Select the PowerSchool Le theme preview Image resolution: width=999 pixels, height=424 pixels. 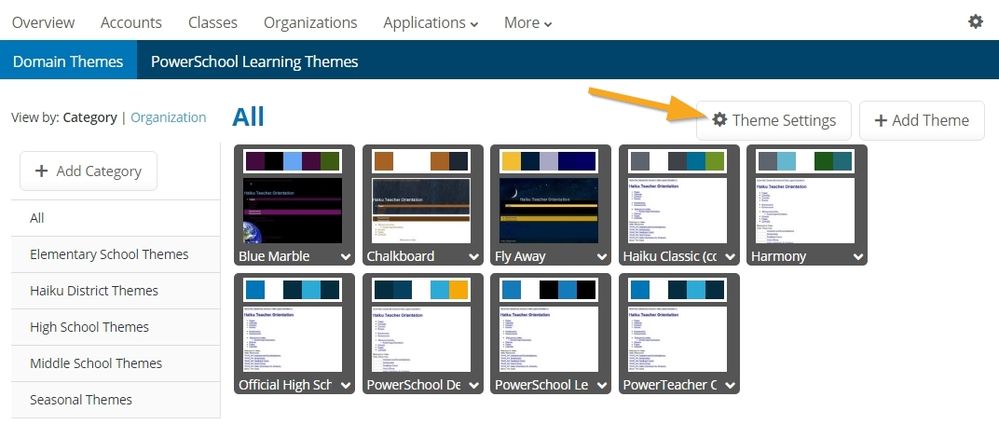[x=549, y=339]
